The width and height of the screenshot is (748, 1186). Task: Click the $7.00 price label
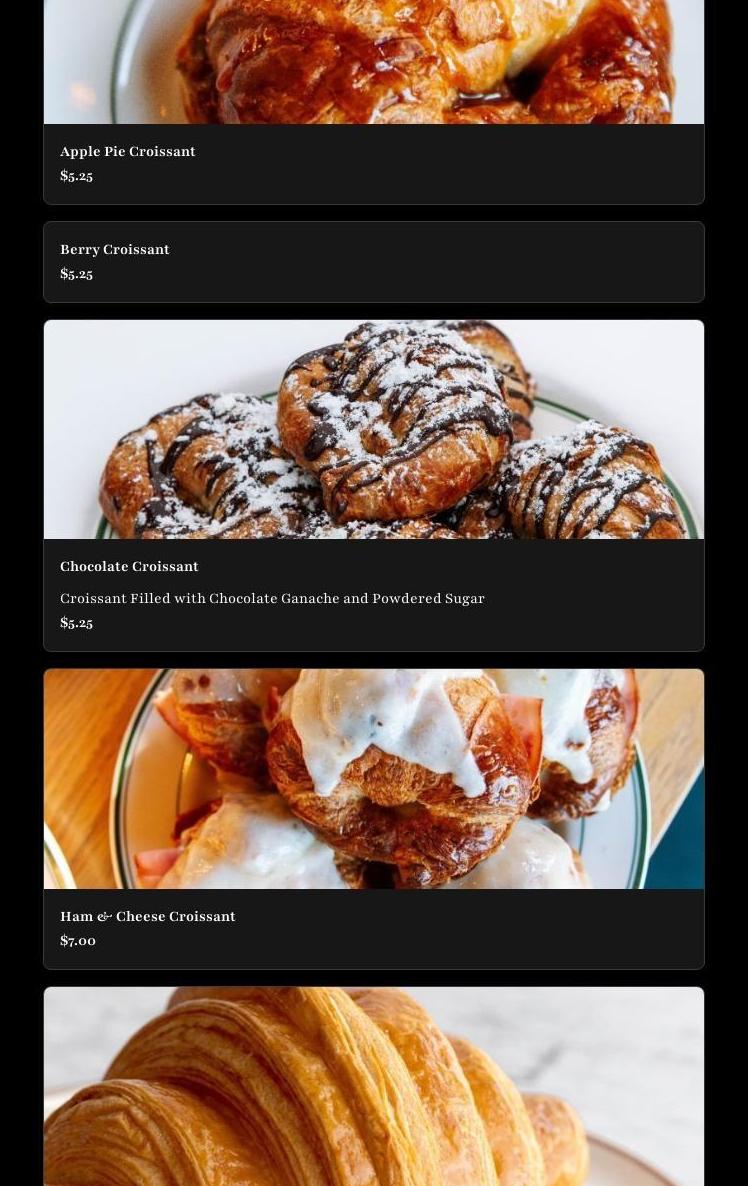click(78, 941)
